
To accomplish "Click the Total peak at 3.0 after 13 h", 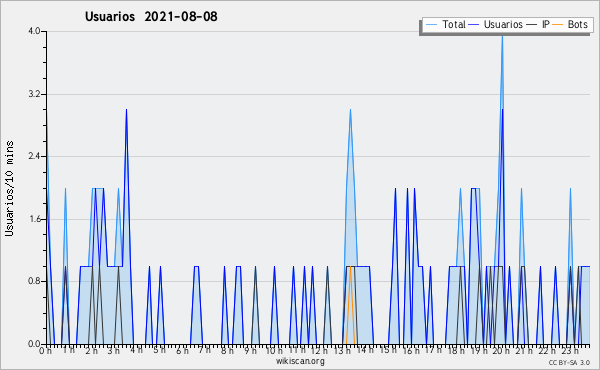I will tap(350, 112).
